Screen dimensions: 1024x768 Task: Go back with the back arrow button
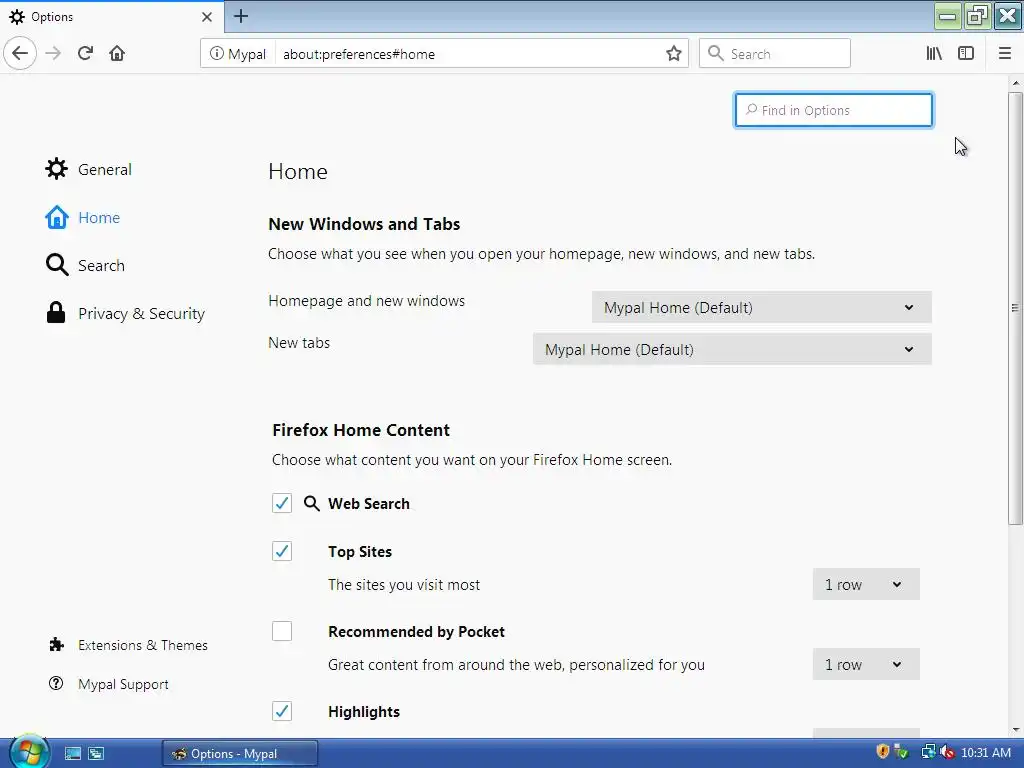click(20, 54)
